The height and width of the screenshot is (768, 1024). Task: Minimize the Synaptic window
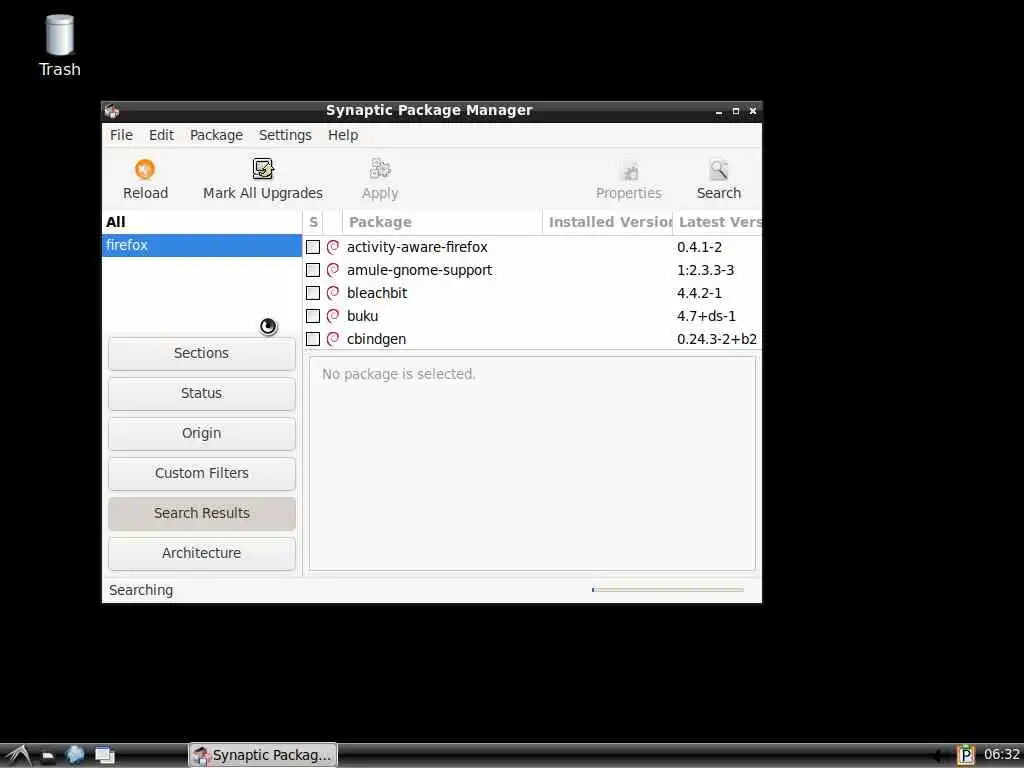click(x=719, y=112)
